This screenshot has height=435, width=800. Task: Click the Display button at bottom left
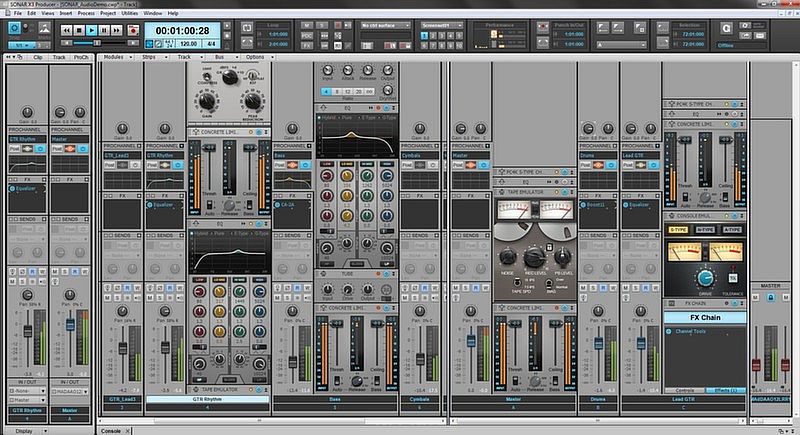click(x=25, y=430)
